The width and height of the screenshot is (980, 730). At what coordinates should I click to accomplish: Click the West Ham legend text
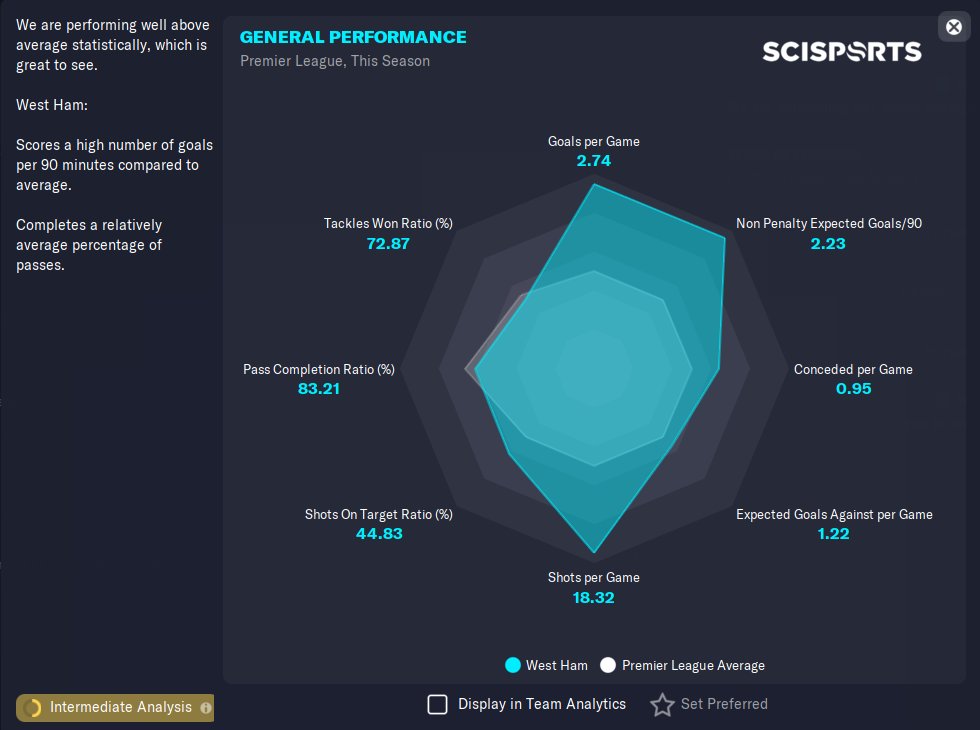(556, 665)
